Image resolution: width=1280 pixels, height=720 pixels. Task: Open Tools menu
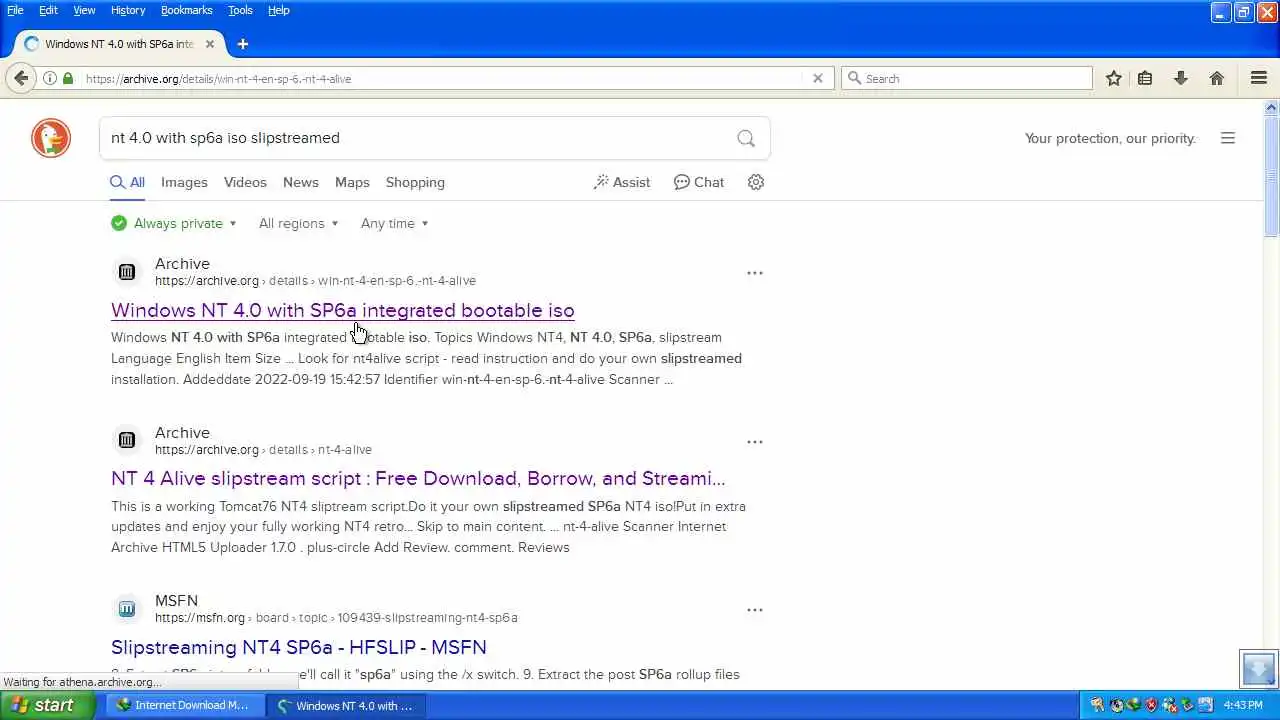click(x=240, y=10)
